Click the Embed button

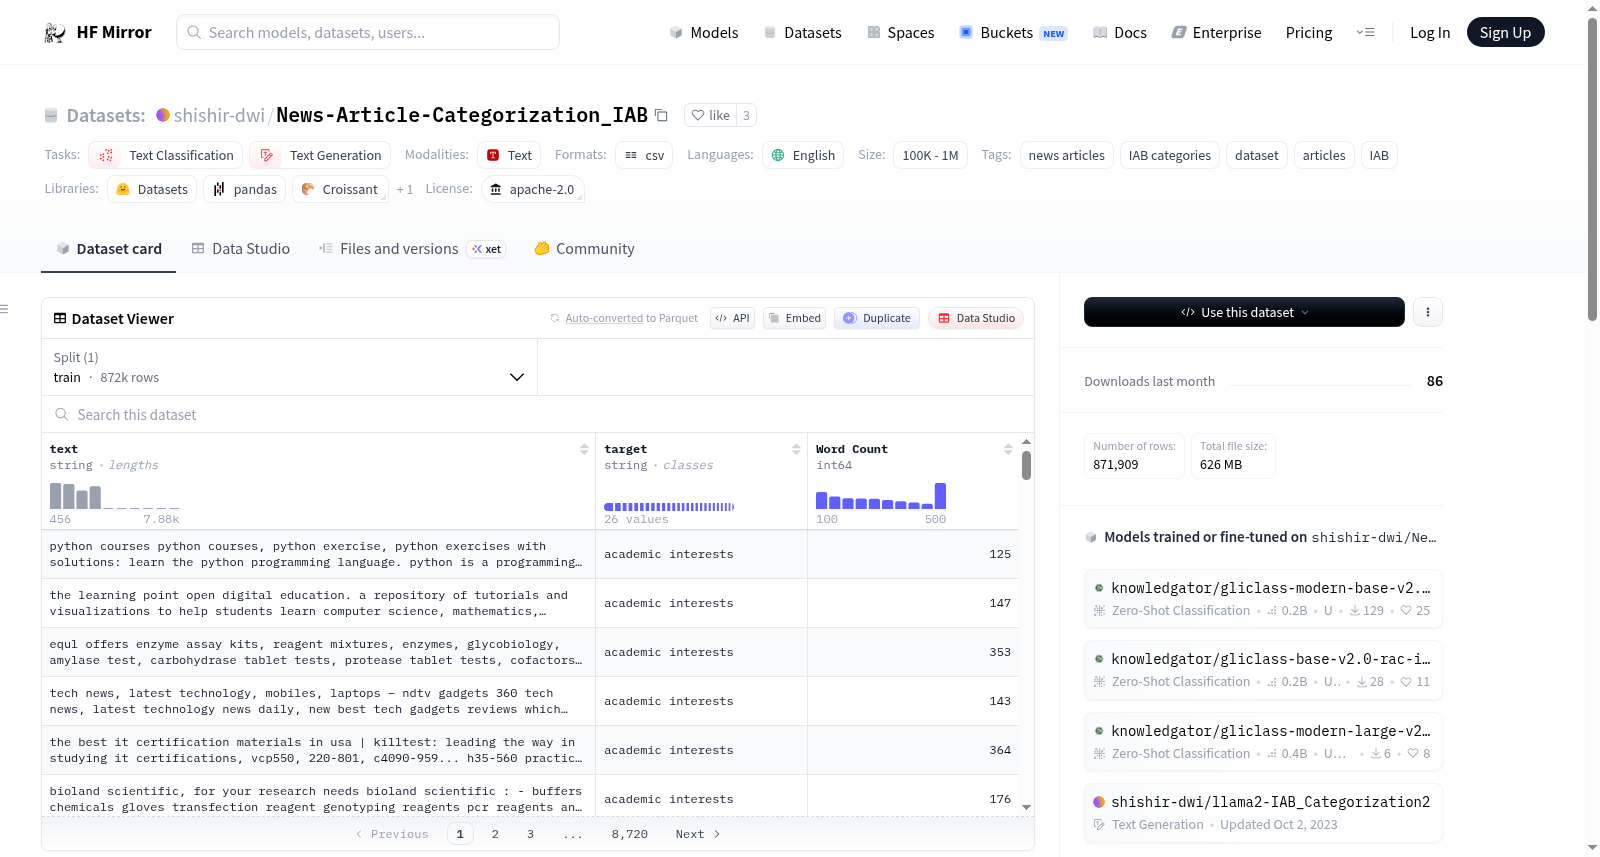tap(794, 318)
